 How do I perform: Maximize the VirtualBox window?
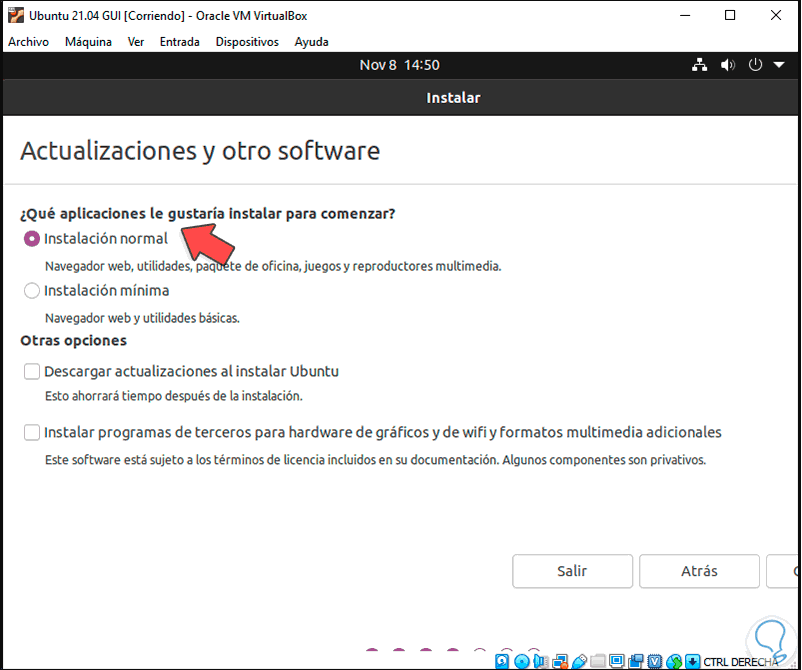[x=730, y=15]
